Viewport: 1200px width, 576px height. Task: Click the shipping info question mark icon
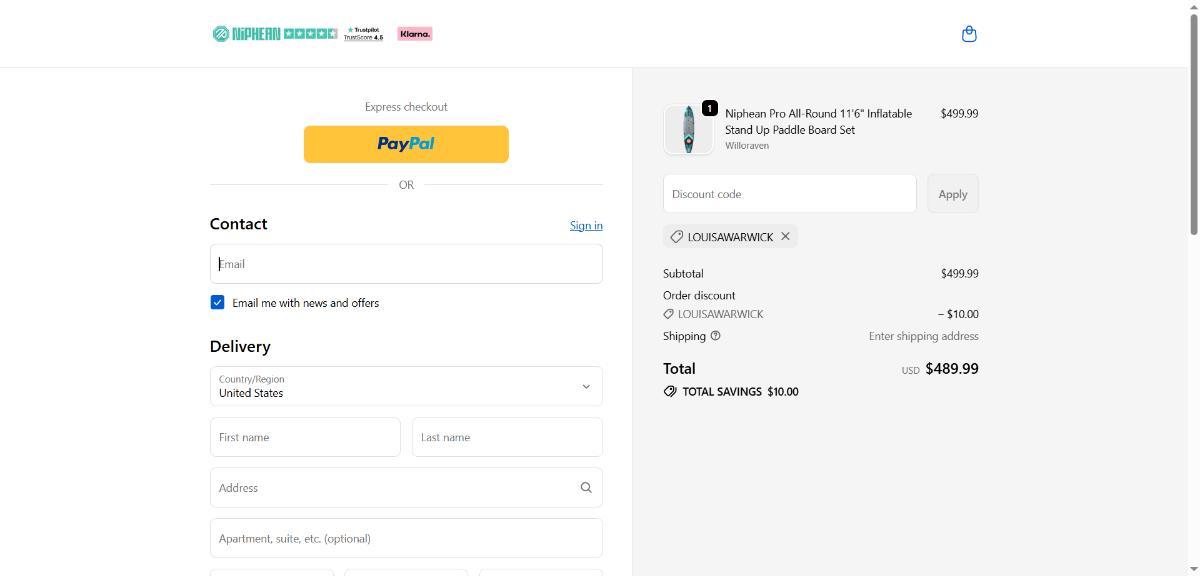[x=715, y=336]
